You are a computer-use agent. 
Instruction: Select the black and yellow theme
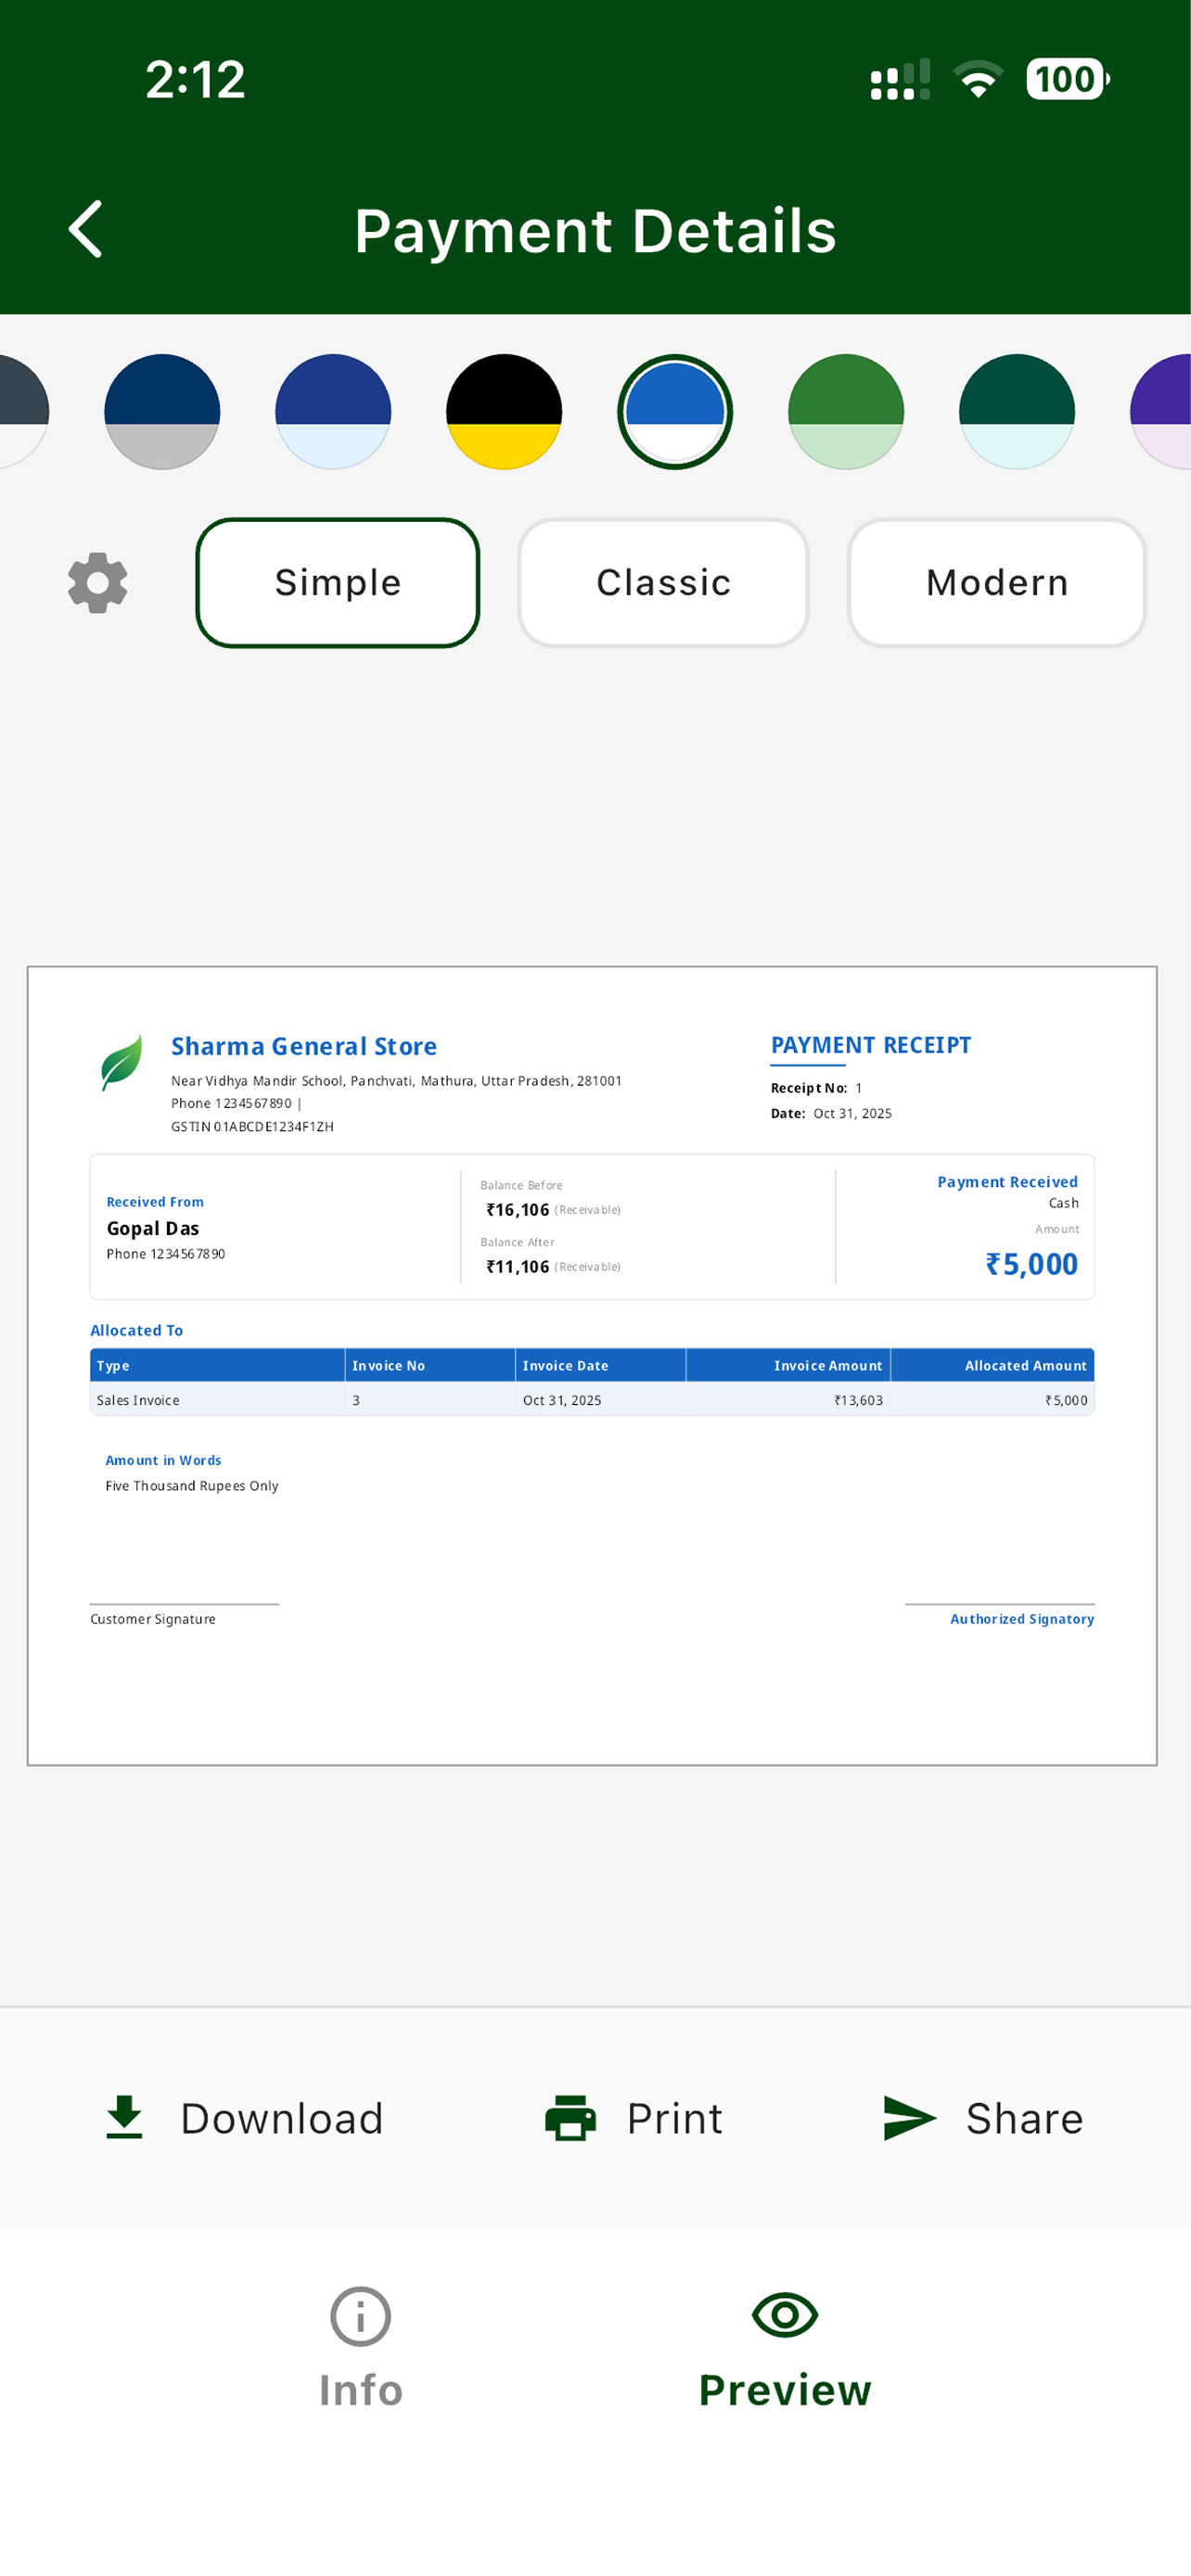504,412
